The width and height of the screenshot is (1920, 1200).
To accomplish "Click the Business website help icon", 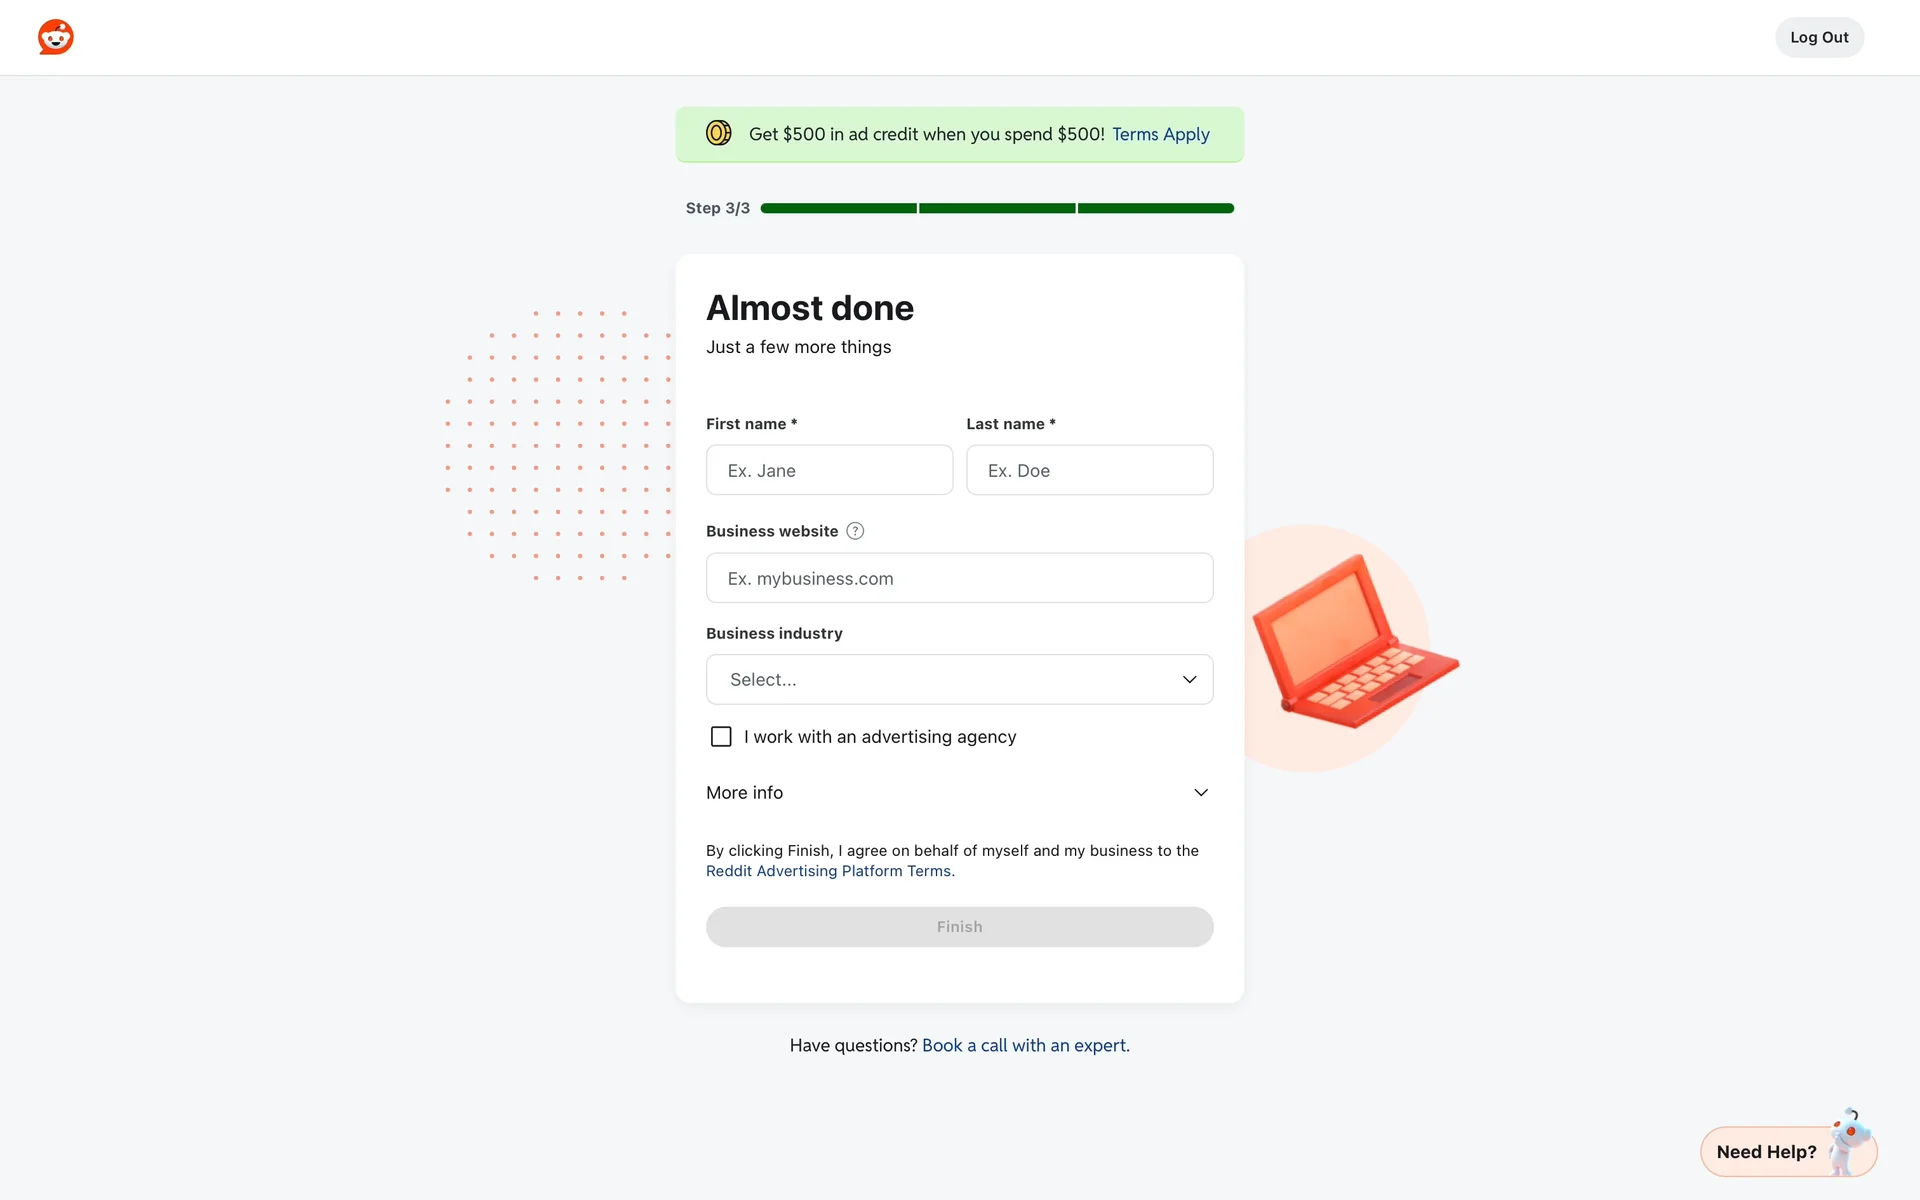I will [x=855, y=531].
